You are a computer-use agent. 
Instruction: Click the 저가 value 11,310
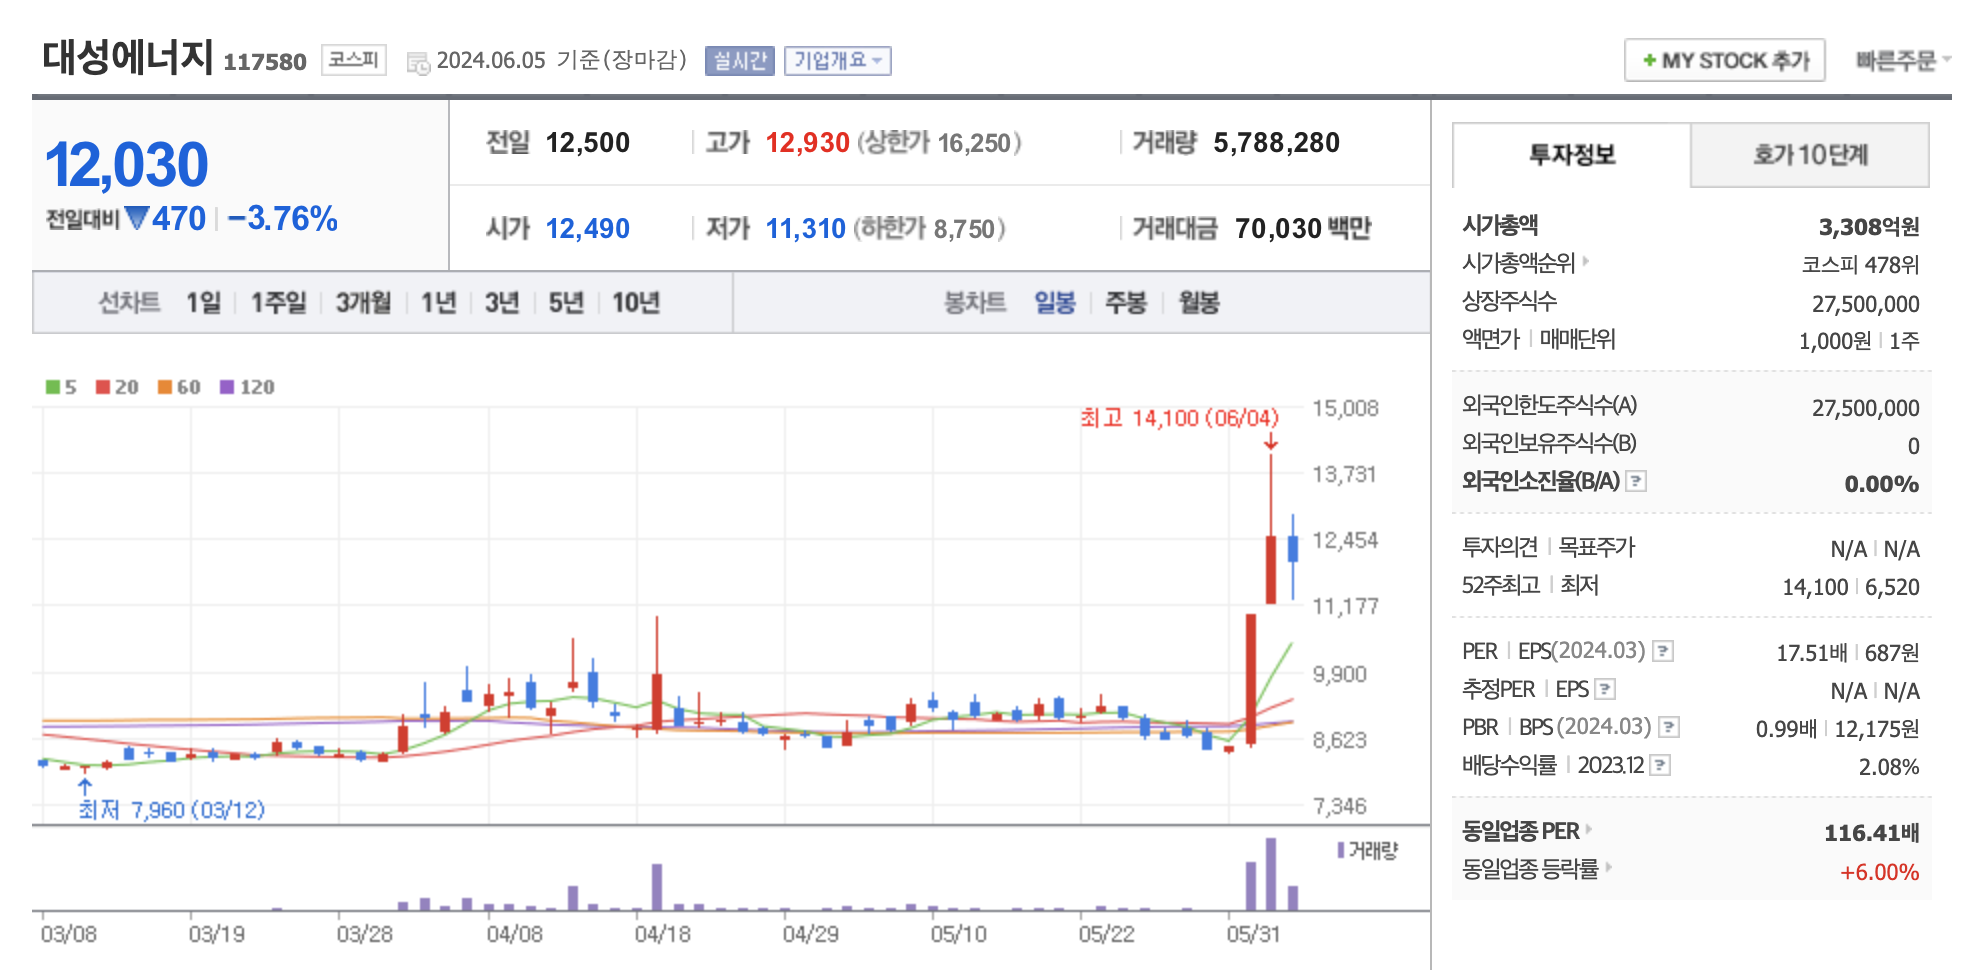point(806,229)
